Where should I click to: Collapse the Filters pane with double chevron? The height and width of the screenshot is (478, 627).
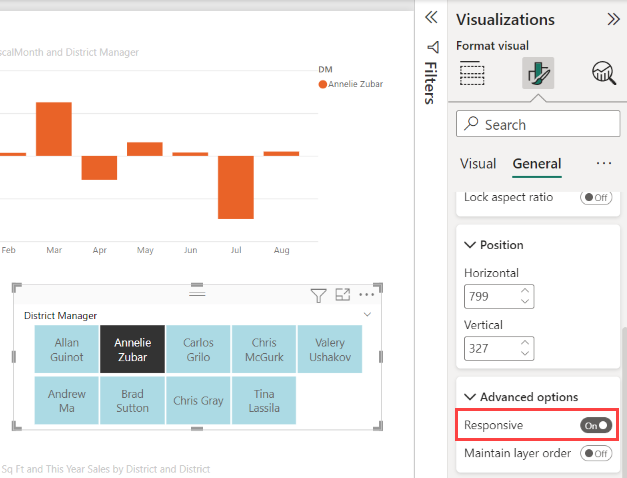tap(431, 17)
